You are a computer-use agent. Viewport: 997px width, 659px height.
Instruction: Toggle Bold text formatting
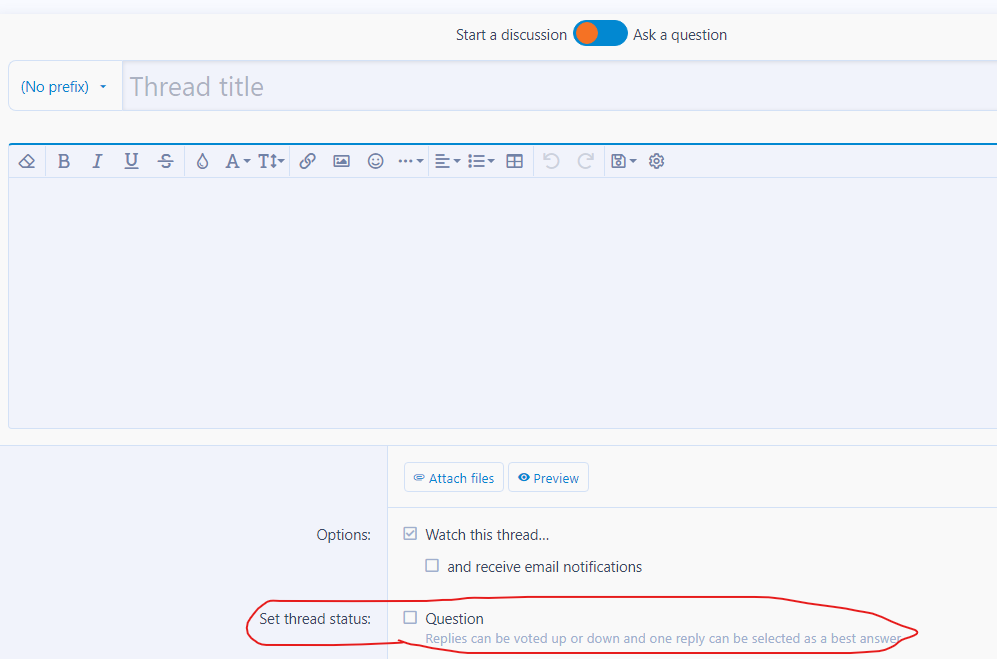click(64, 162)
